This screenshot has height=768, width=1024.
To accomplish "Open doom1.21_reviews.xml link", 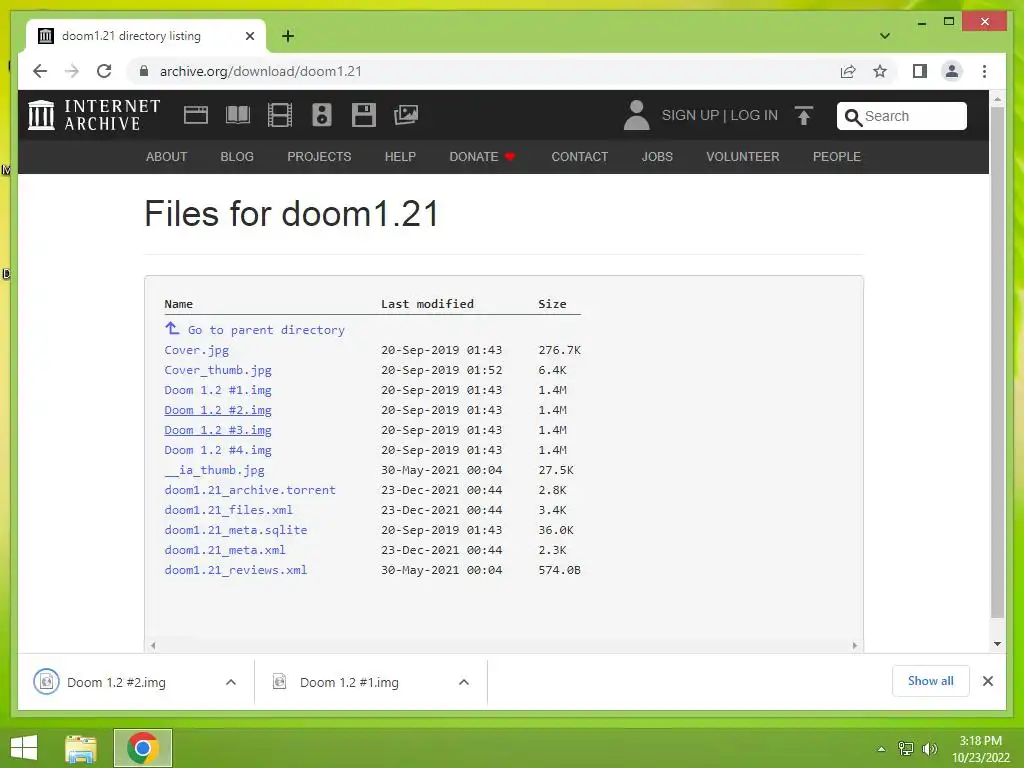I will pyautogui.click(x=236, y=570).
